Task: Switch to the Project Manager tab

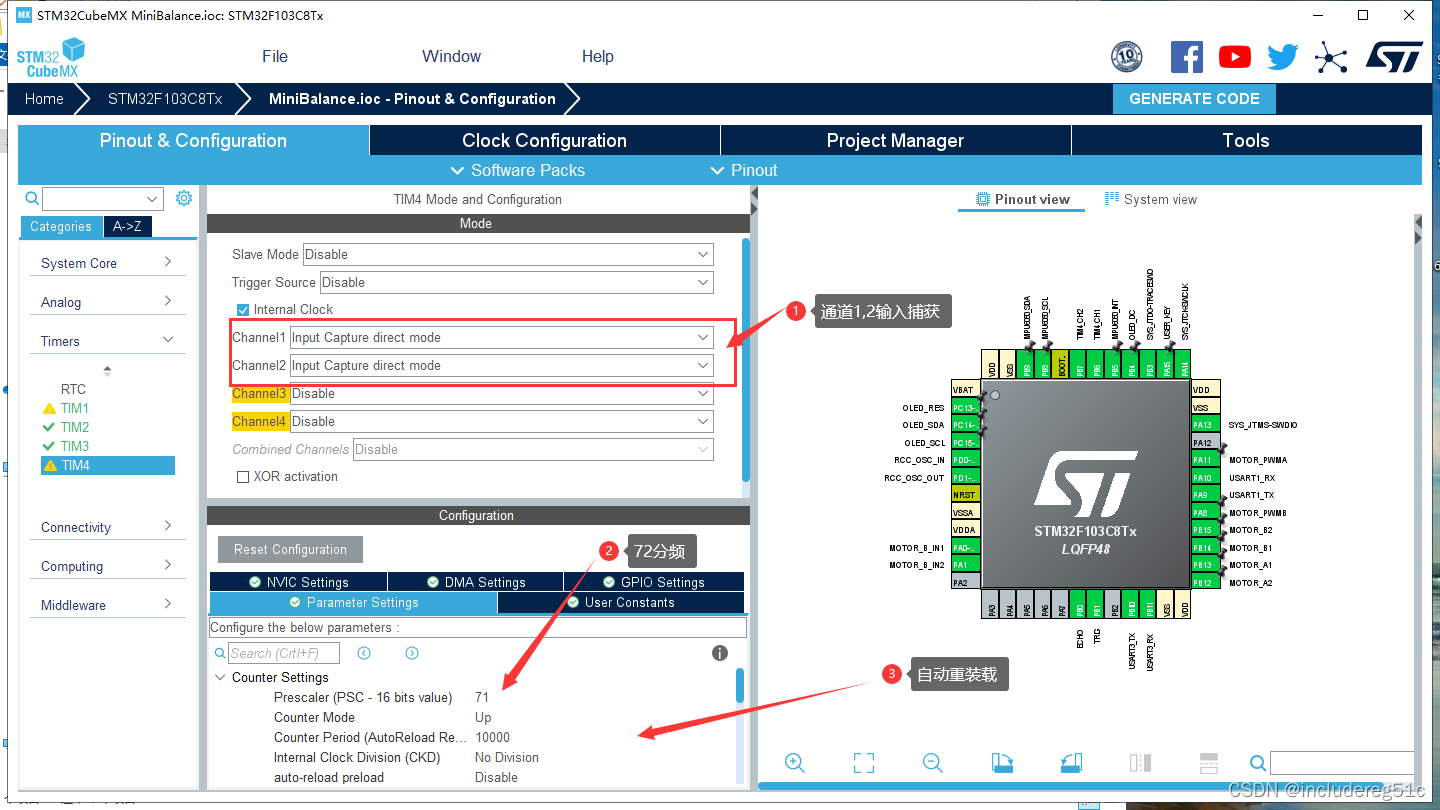Action: [x=895, y=140]
